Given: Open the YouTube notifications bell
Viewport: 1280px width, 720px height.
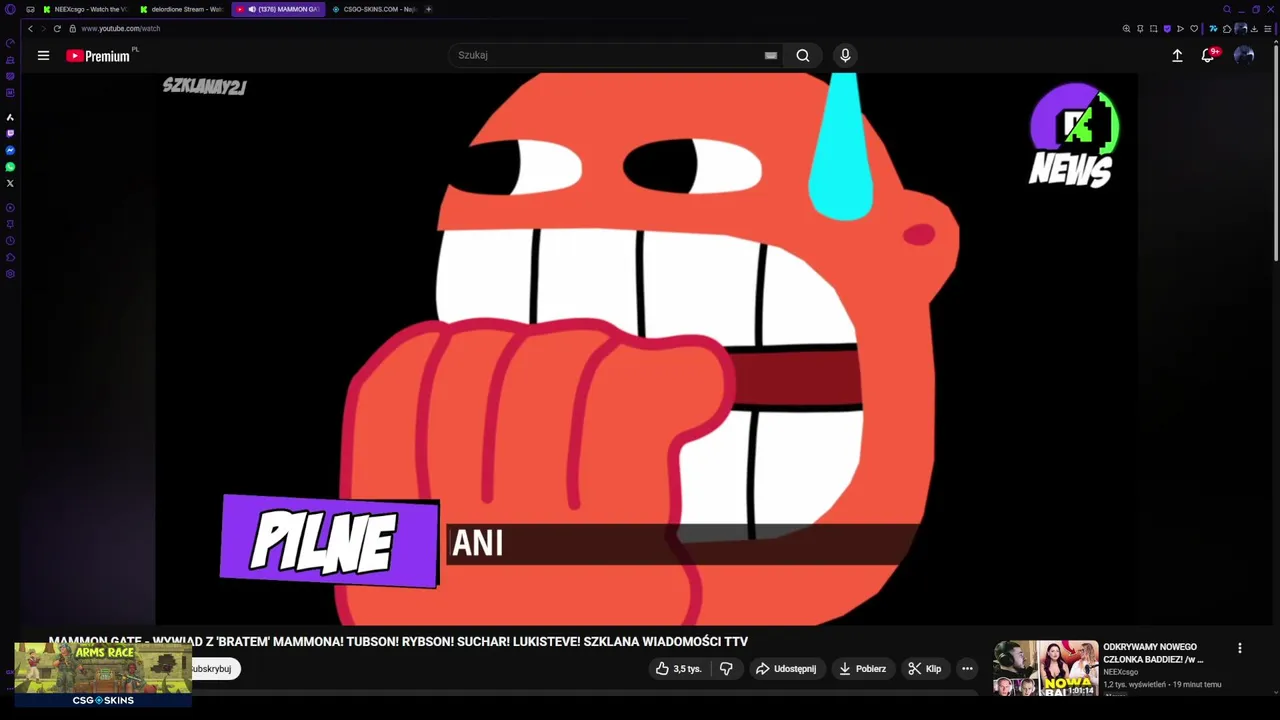Looking at the screenshot, I should click(x=1208, y=56).
